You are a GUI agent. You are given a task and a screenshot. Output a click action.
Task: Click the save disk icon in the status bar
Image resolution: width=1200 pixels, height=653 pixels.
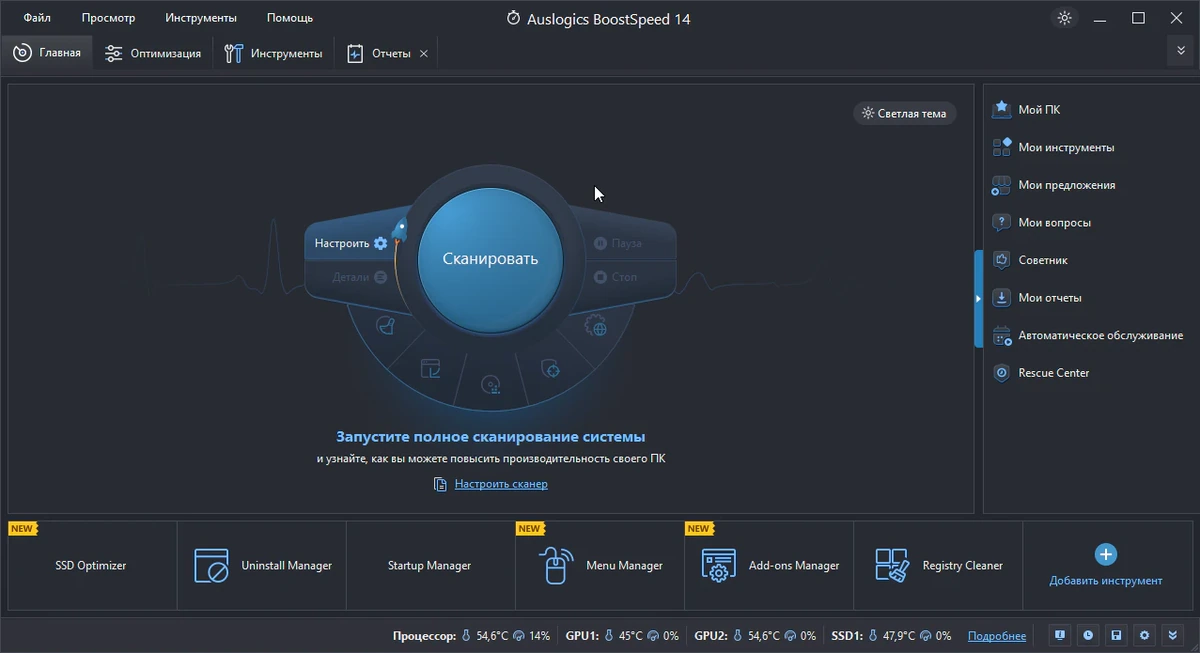1116,635
